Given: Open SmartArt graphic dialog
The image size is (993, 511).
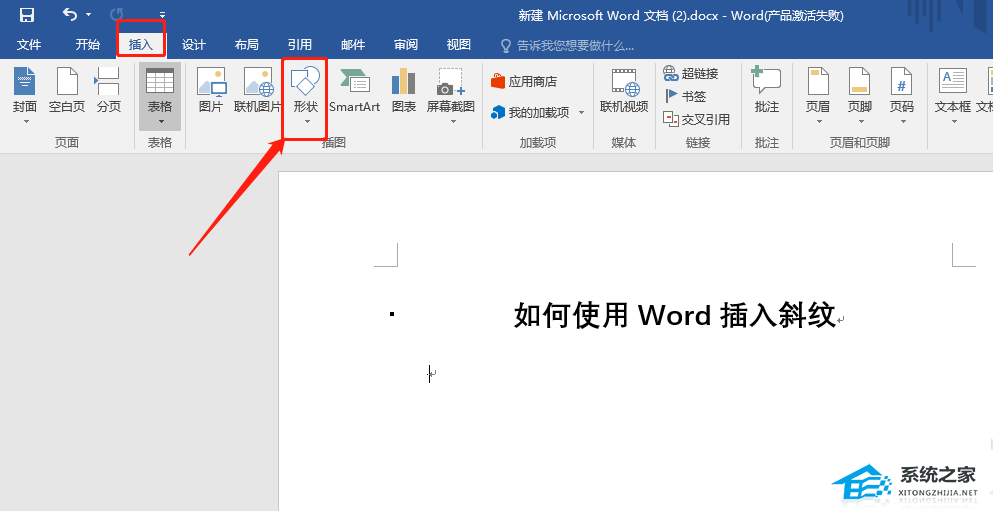Looking at the screenshot, I should 354,90.
